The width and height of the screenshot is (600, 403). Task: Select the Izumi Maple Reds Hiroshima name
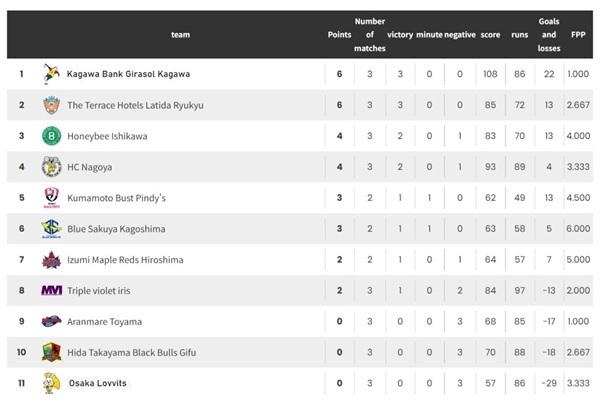125,260
